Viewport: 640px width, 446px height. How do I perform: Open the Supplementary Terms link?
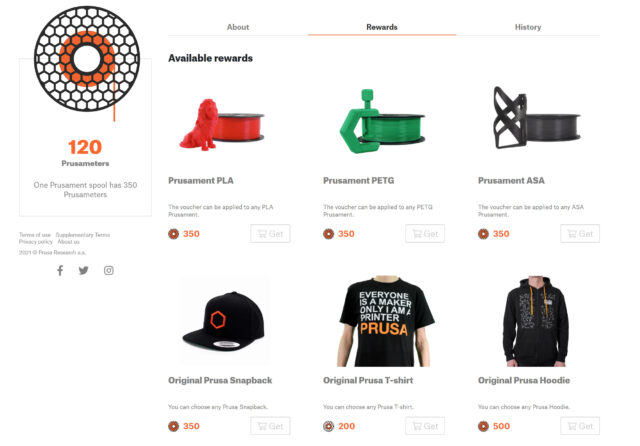tap(83, 235)
